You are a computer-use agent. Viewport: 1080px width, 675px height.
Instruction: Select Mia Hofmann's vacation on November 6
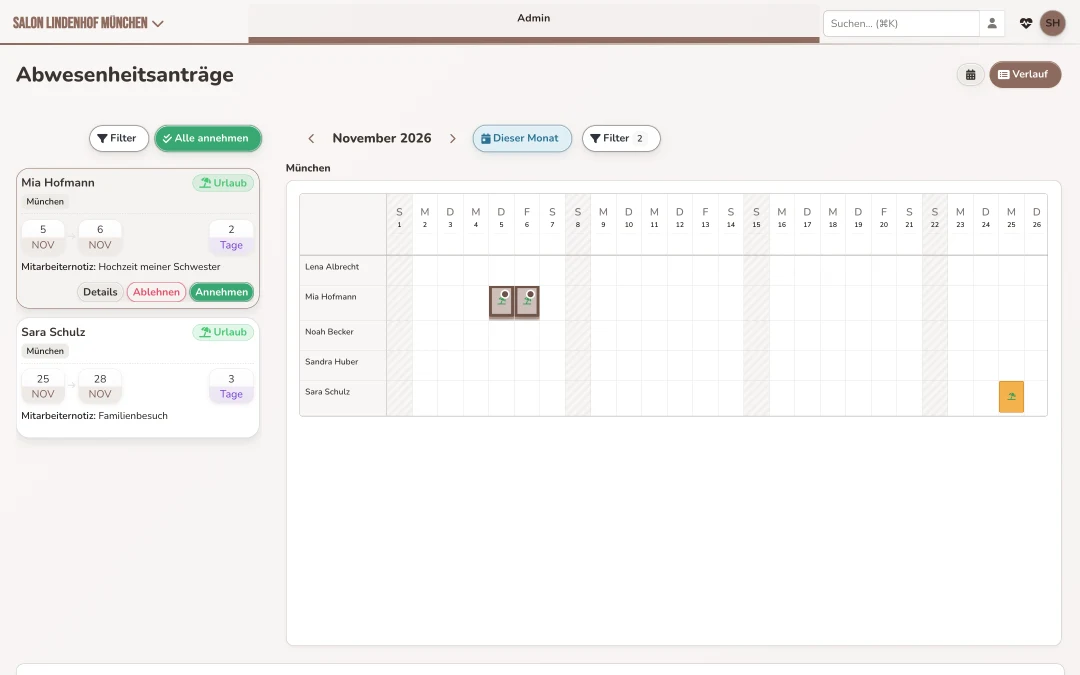tap(527, 302)
